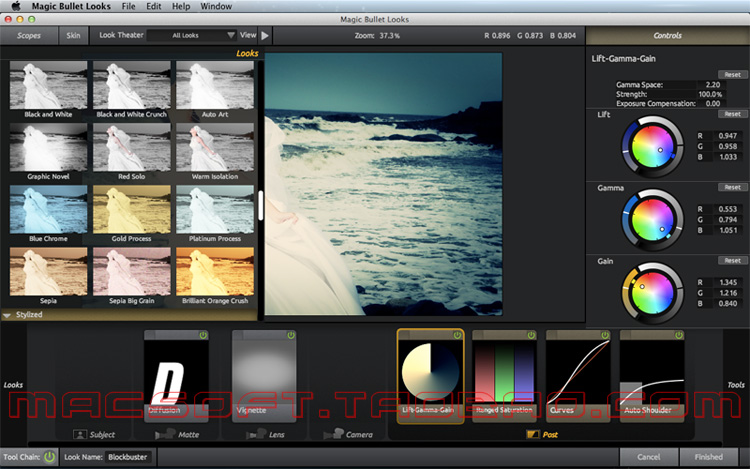Click the Cancel button
This screenshot has height=469, width=750.
(649, 457)
